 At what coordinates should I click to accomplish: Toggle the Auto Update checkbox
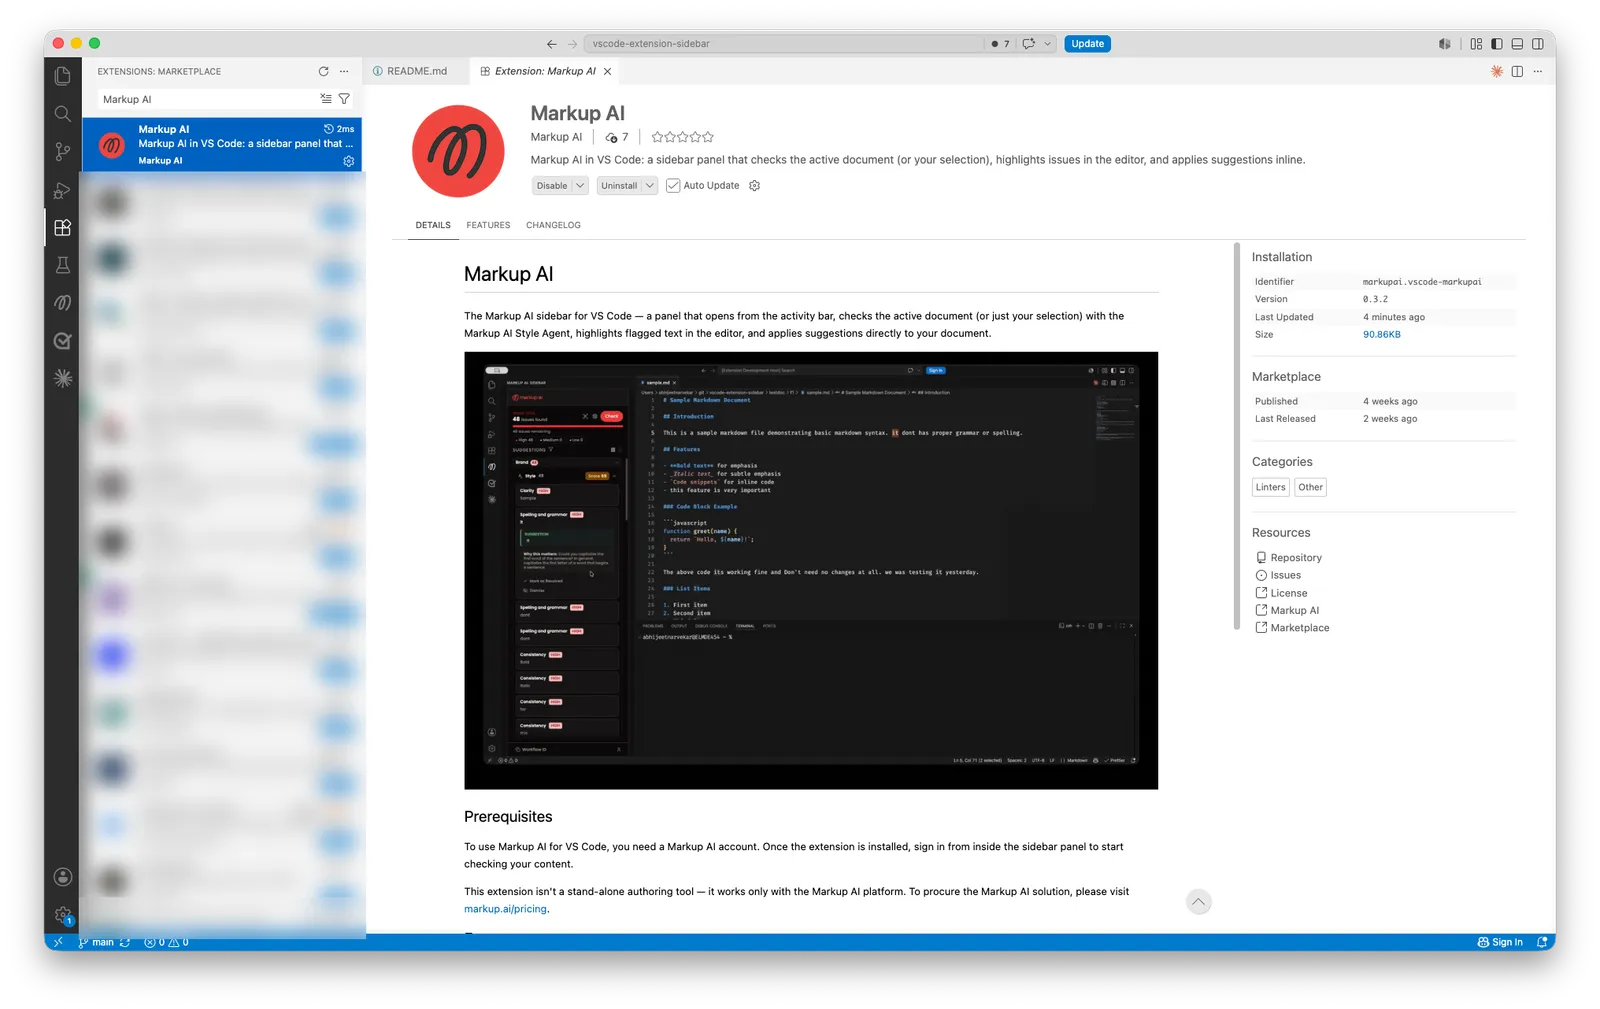(x=673, y=185)
